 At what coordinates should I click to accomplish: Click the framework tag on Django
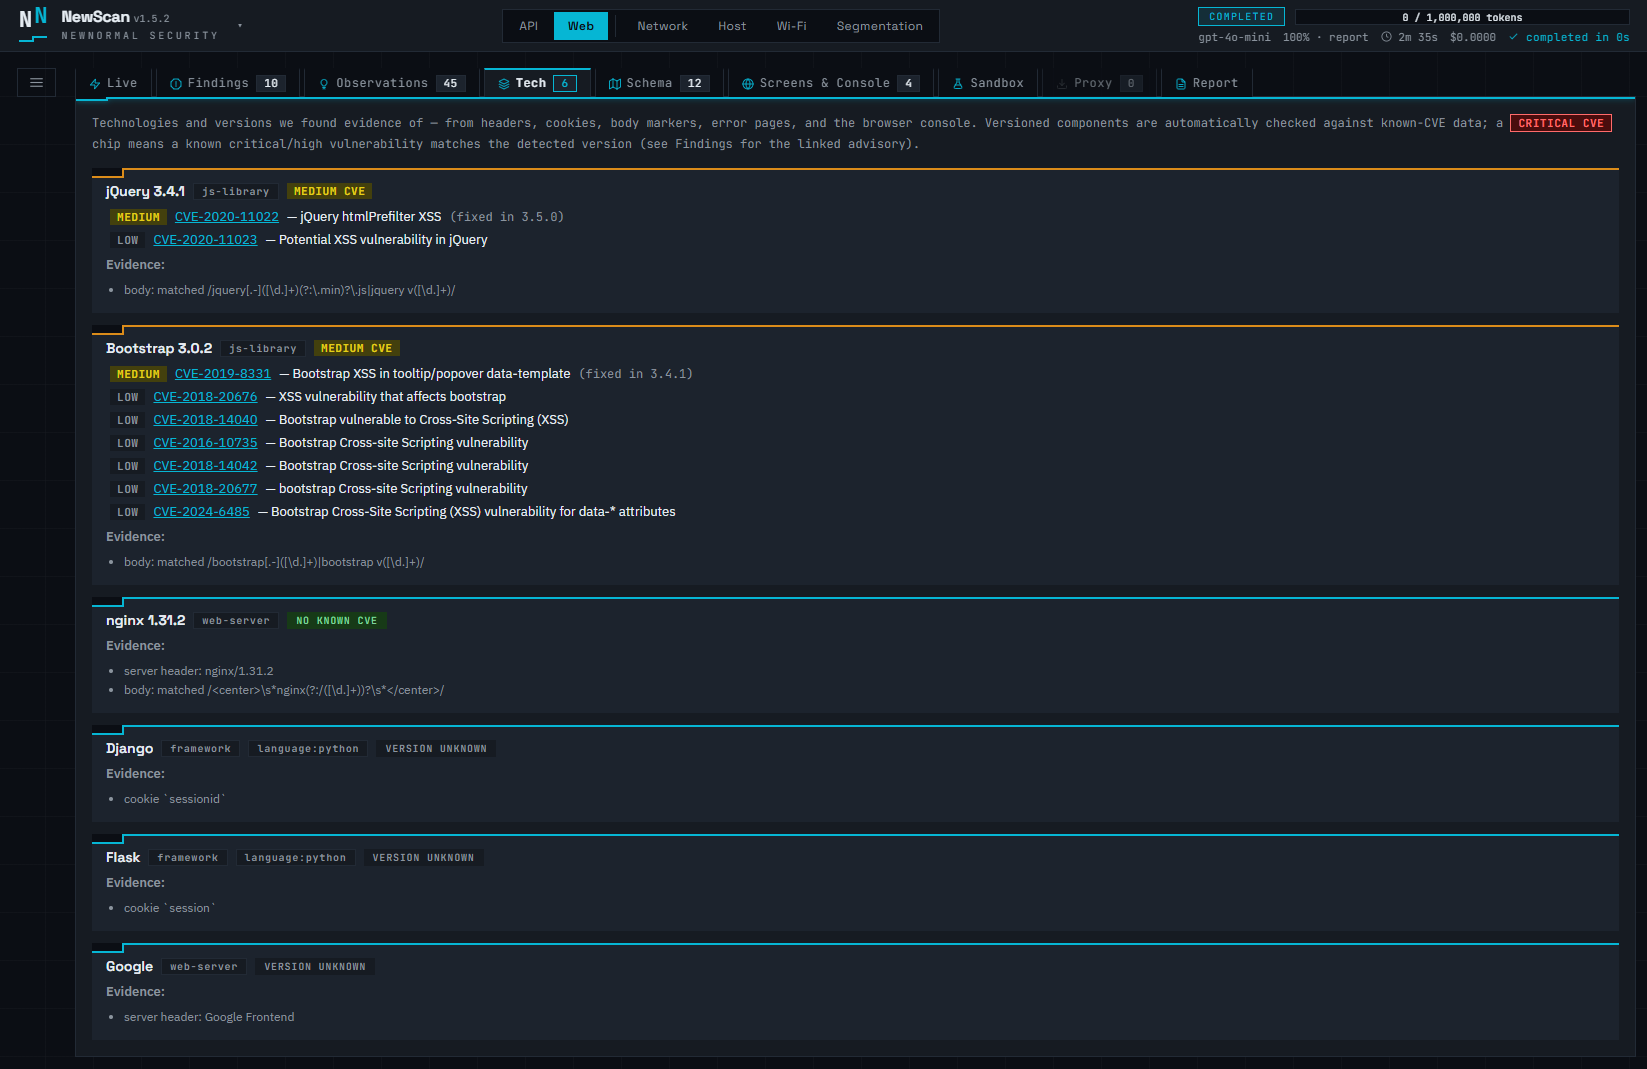(x=201, y=749)
